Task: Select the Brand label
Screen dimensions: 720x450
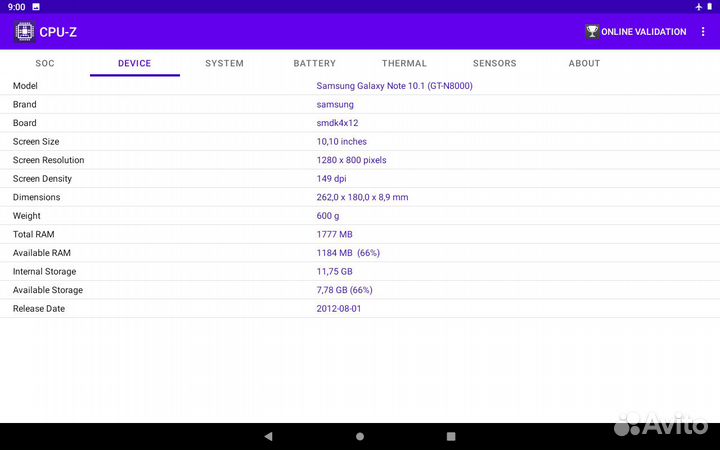Action: click(x=25, y=104)
